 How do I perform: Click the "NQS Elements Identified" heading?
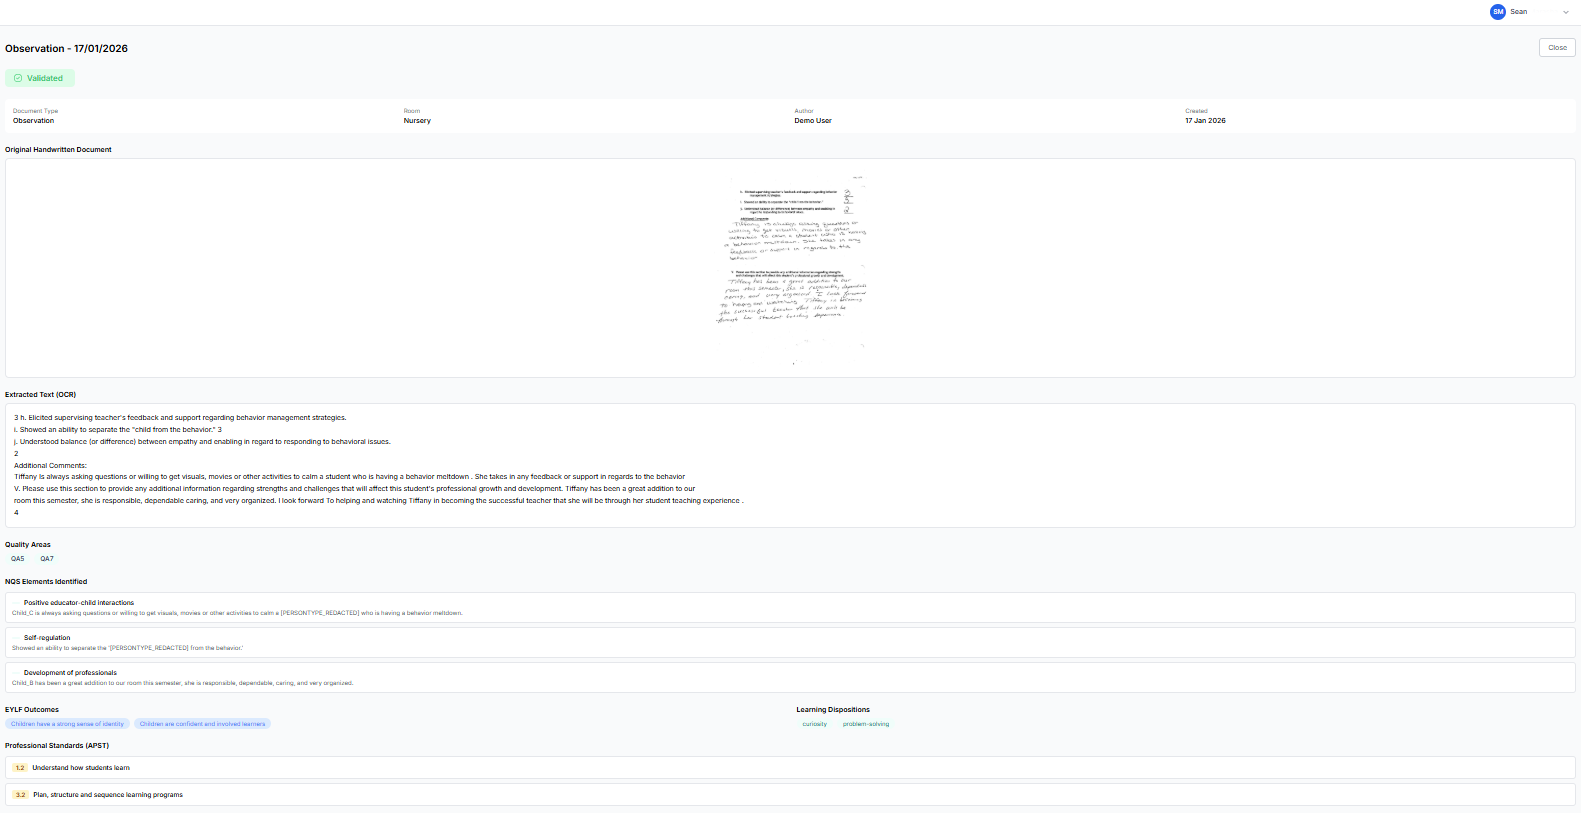[x=46, y=582]
